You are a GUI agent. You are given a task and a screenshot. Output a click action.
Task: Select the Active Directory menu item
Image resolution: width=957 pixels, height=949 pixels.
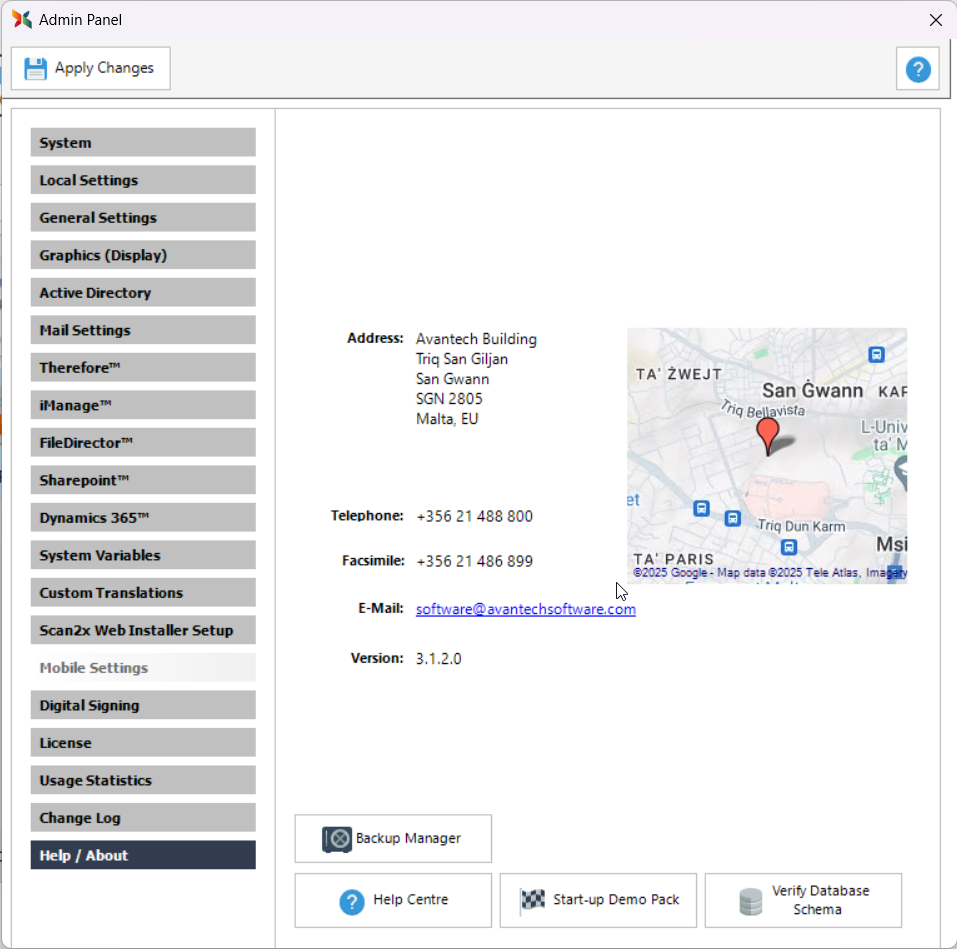143,293
